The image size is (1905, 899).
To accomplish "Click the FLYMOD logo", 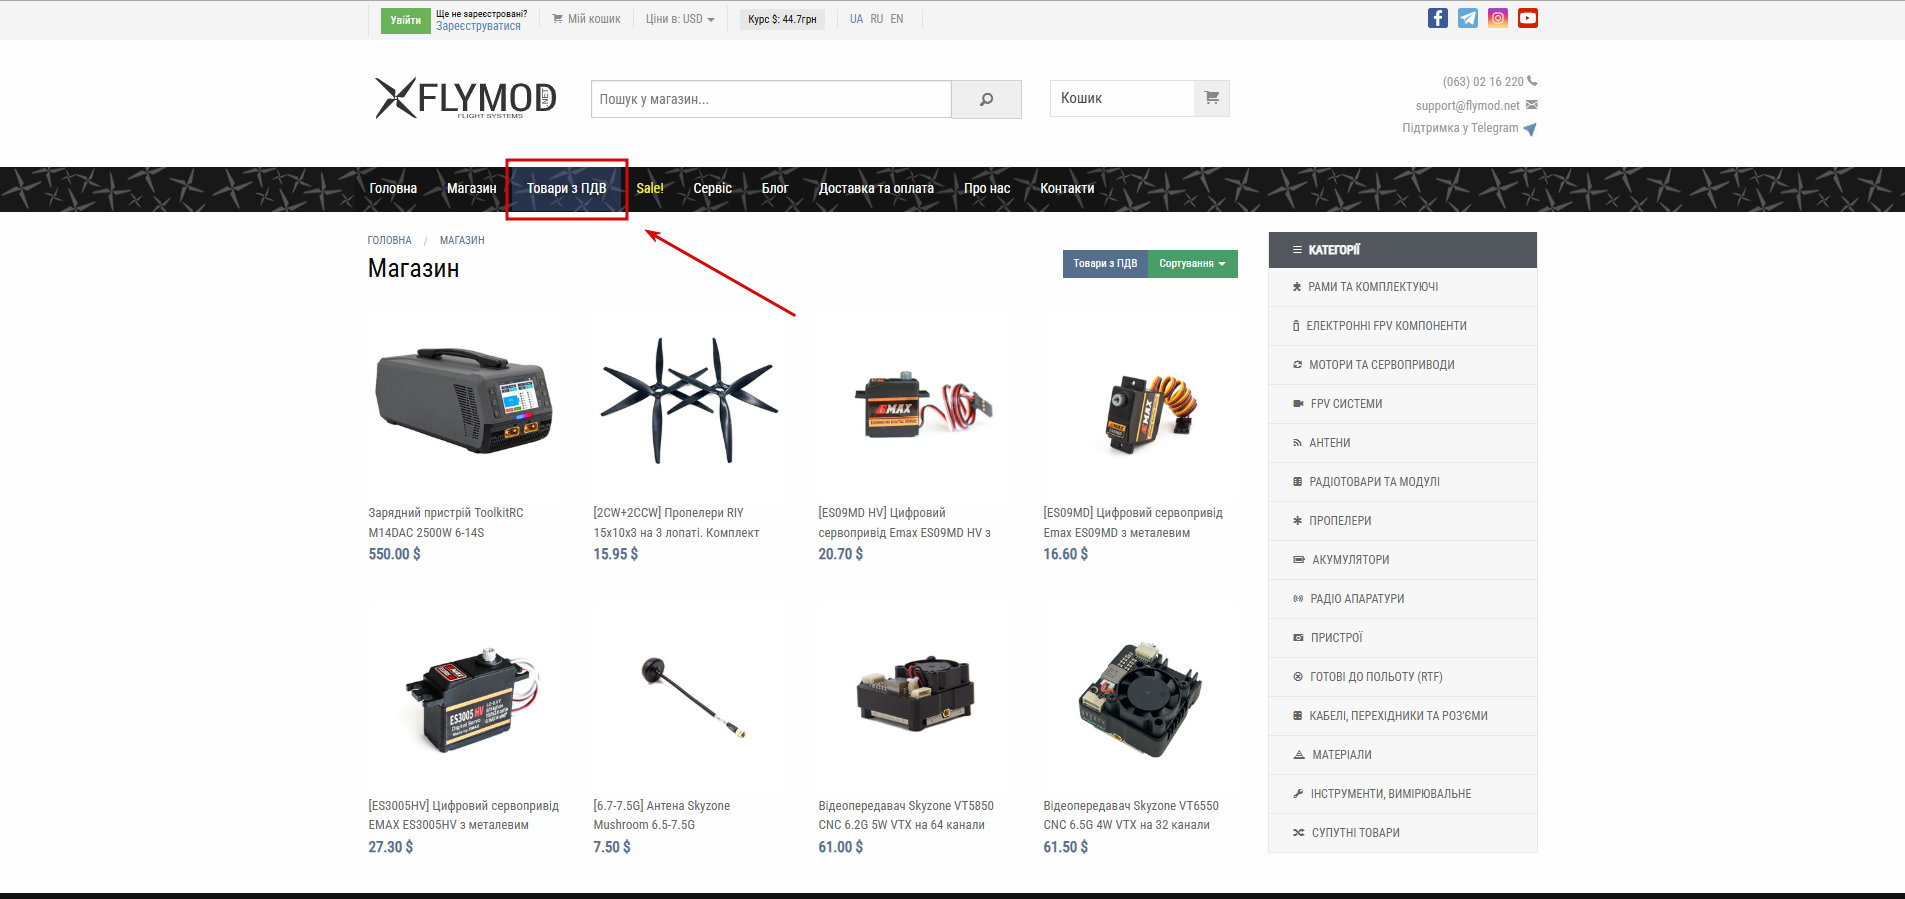I will 465,98.
